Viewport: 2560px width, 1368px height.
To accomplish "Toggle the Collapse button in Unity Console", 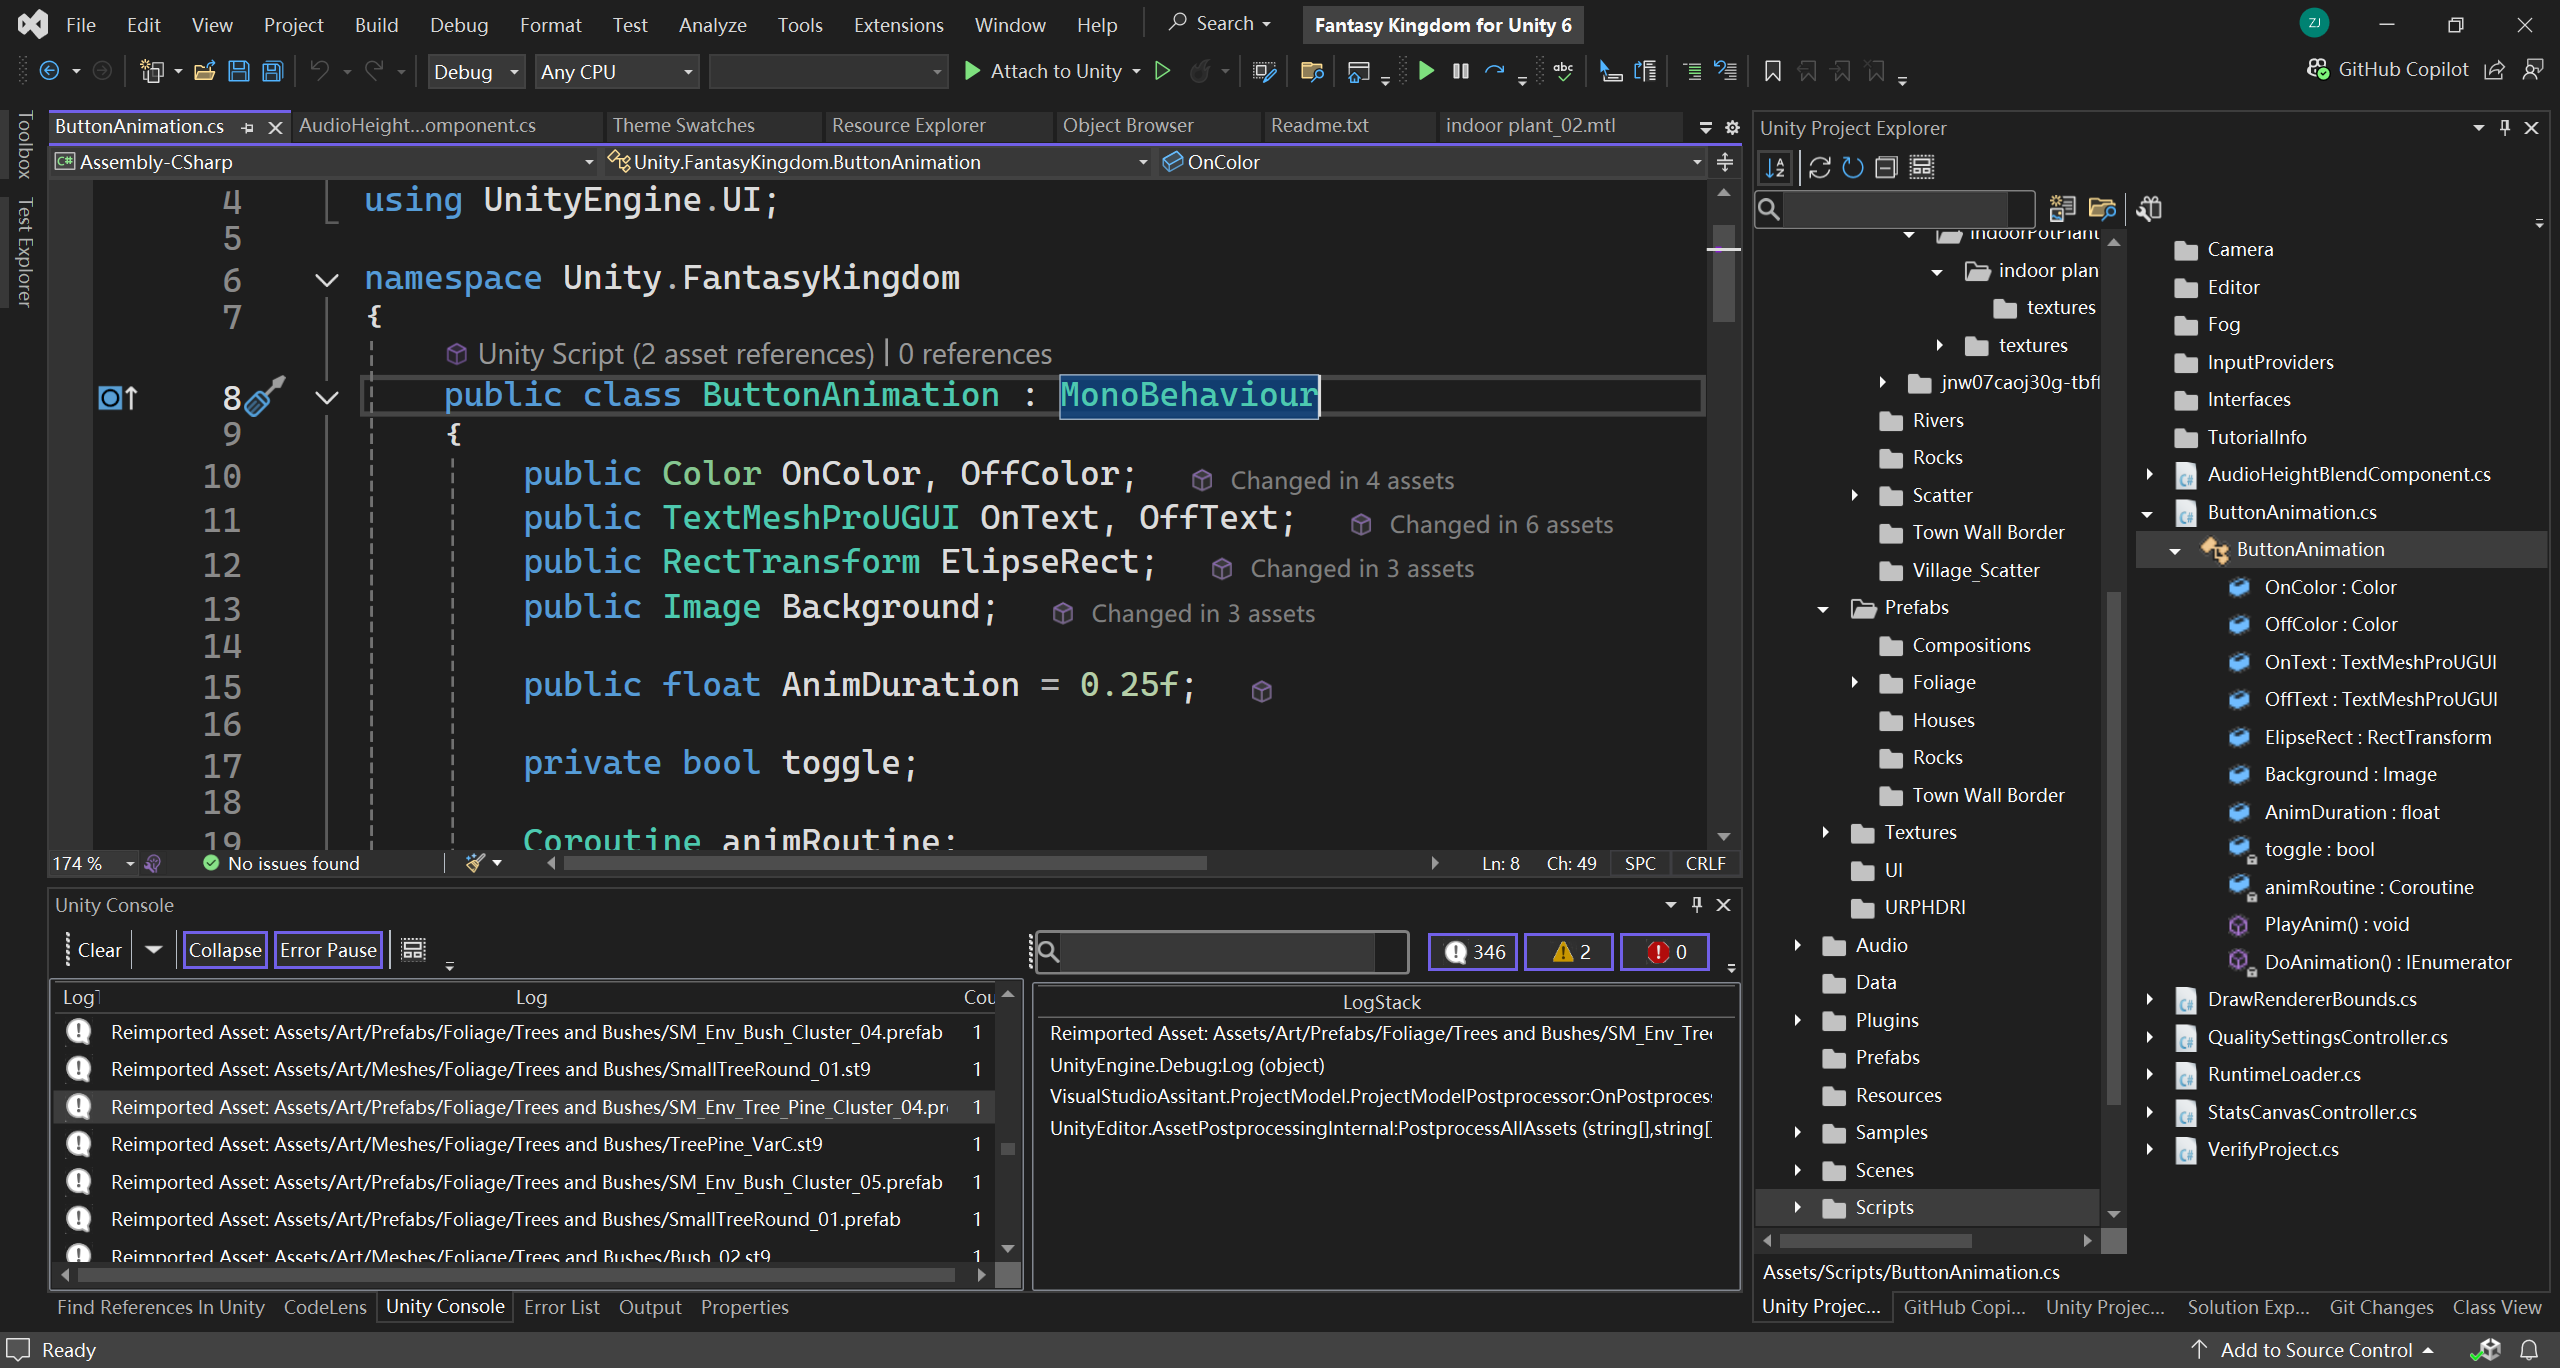I will pyautogui.click(x=224, y=950).
